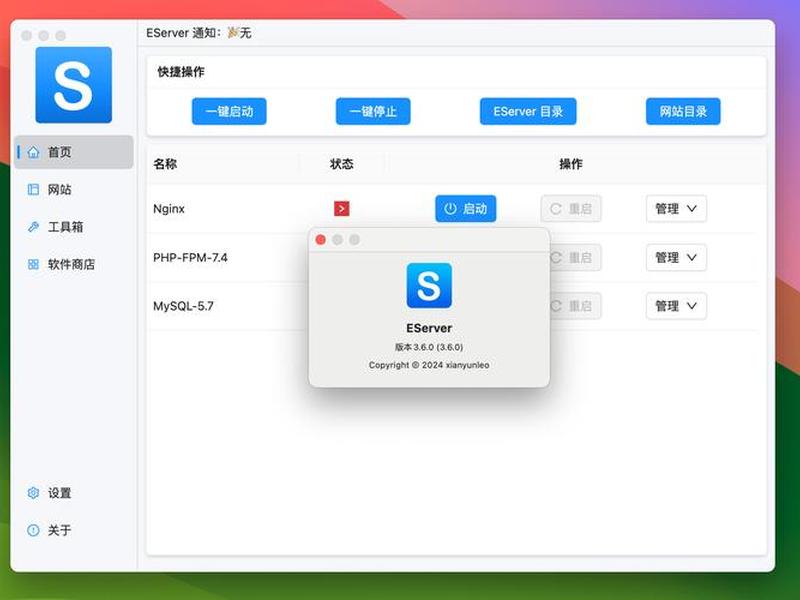Image resolution: width=800 pixels, height=600 pixels.
Task: Open the 网站目录 button
Action: tap(683, 111)
